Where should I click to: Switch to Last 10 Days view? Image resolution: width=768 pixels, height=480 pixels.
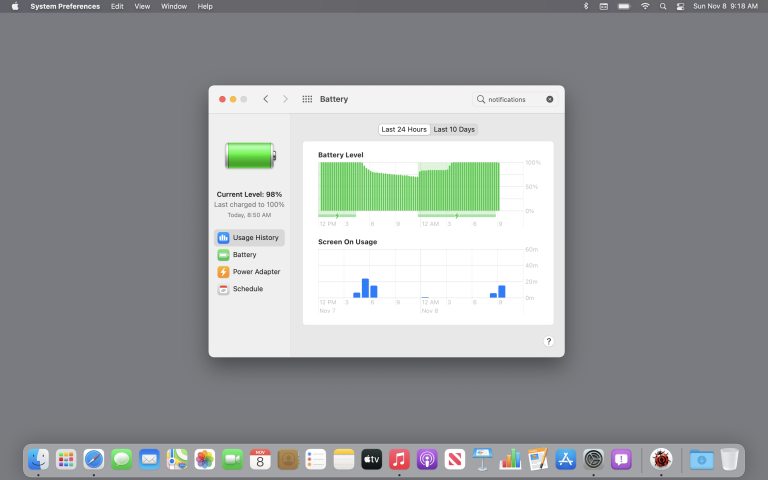[x=454, y=129]
